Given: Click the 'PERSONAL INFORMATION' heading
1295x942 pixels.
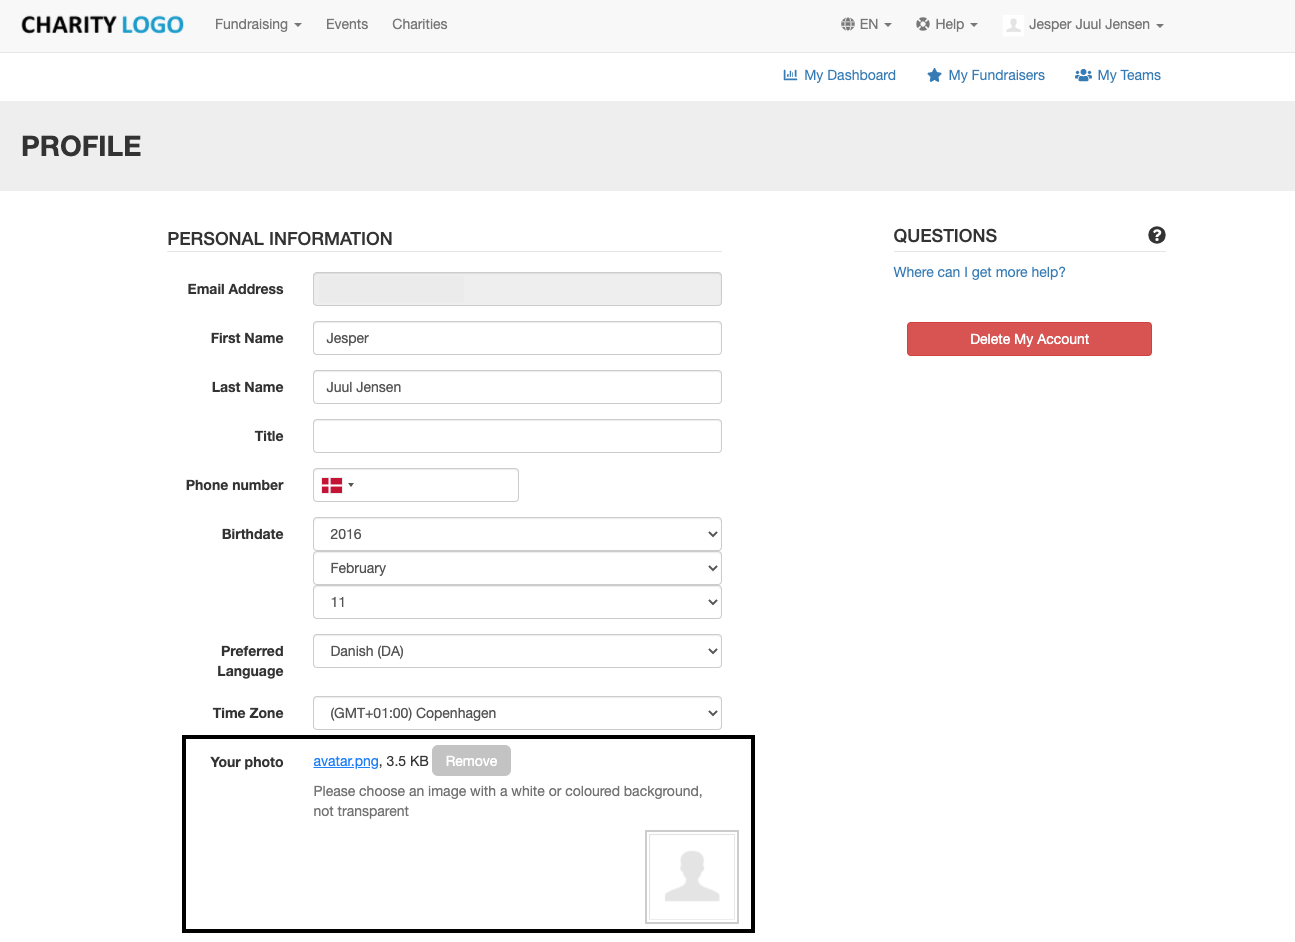Looking at the screenshot, I should (x=280, y=239).
